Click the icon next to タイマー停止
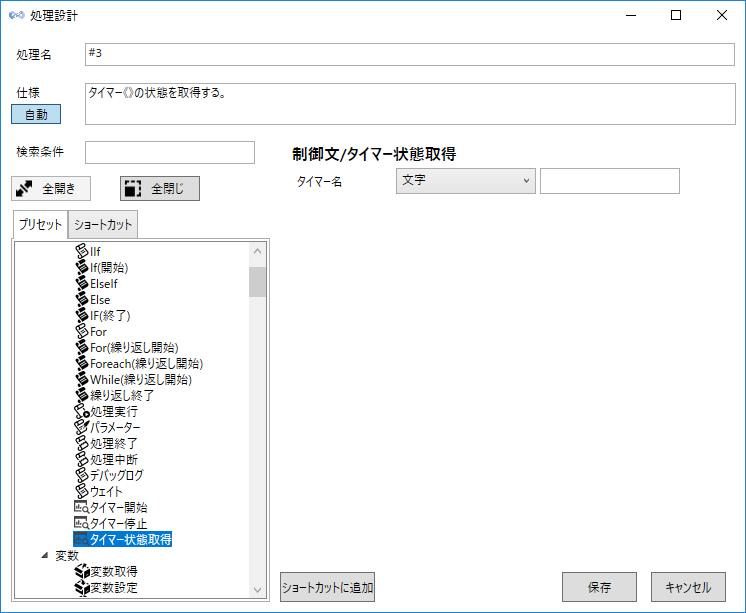This screenshot has width=746, height=613. pyautogui.click(x=81, y=523)
